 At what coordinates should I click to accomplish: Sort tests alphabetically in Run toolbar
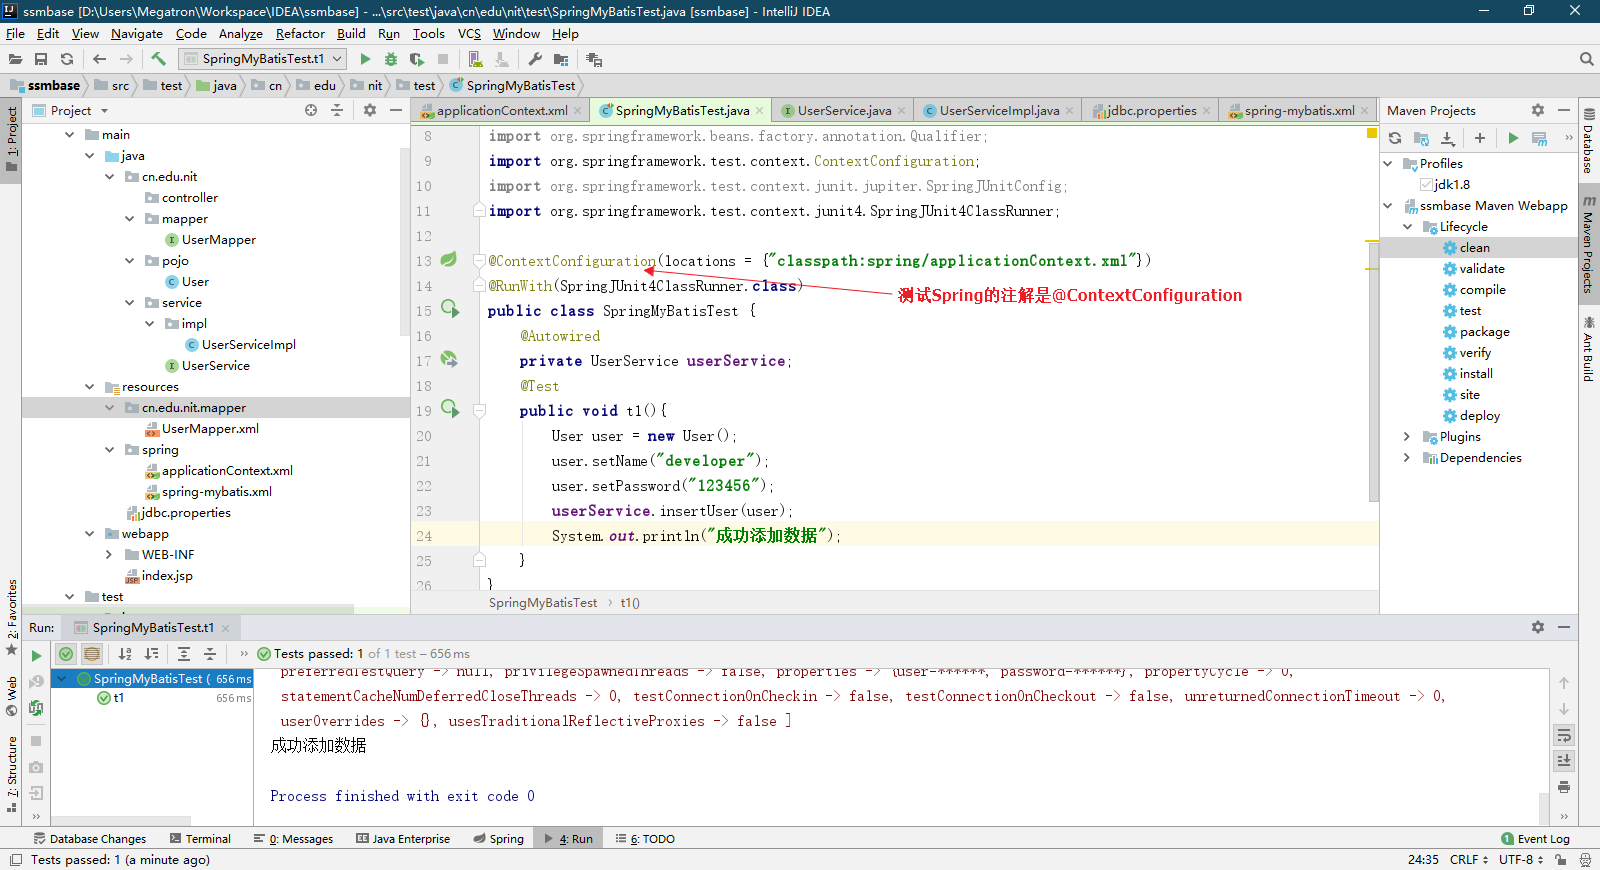pyautogui.click(x=125, y=654)
